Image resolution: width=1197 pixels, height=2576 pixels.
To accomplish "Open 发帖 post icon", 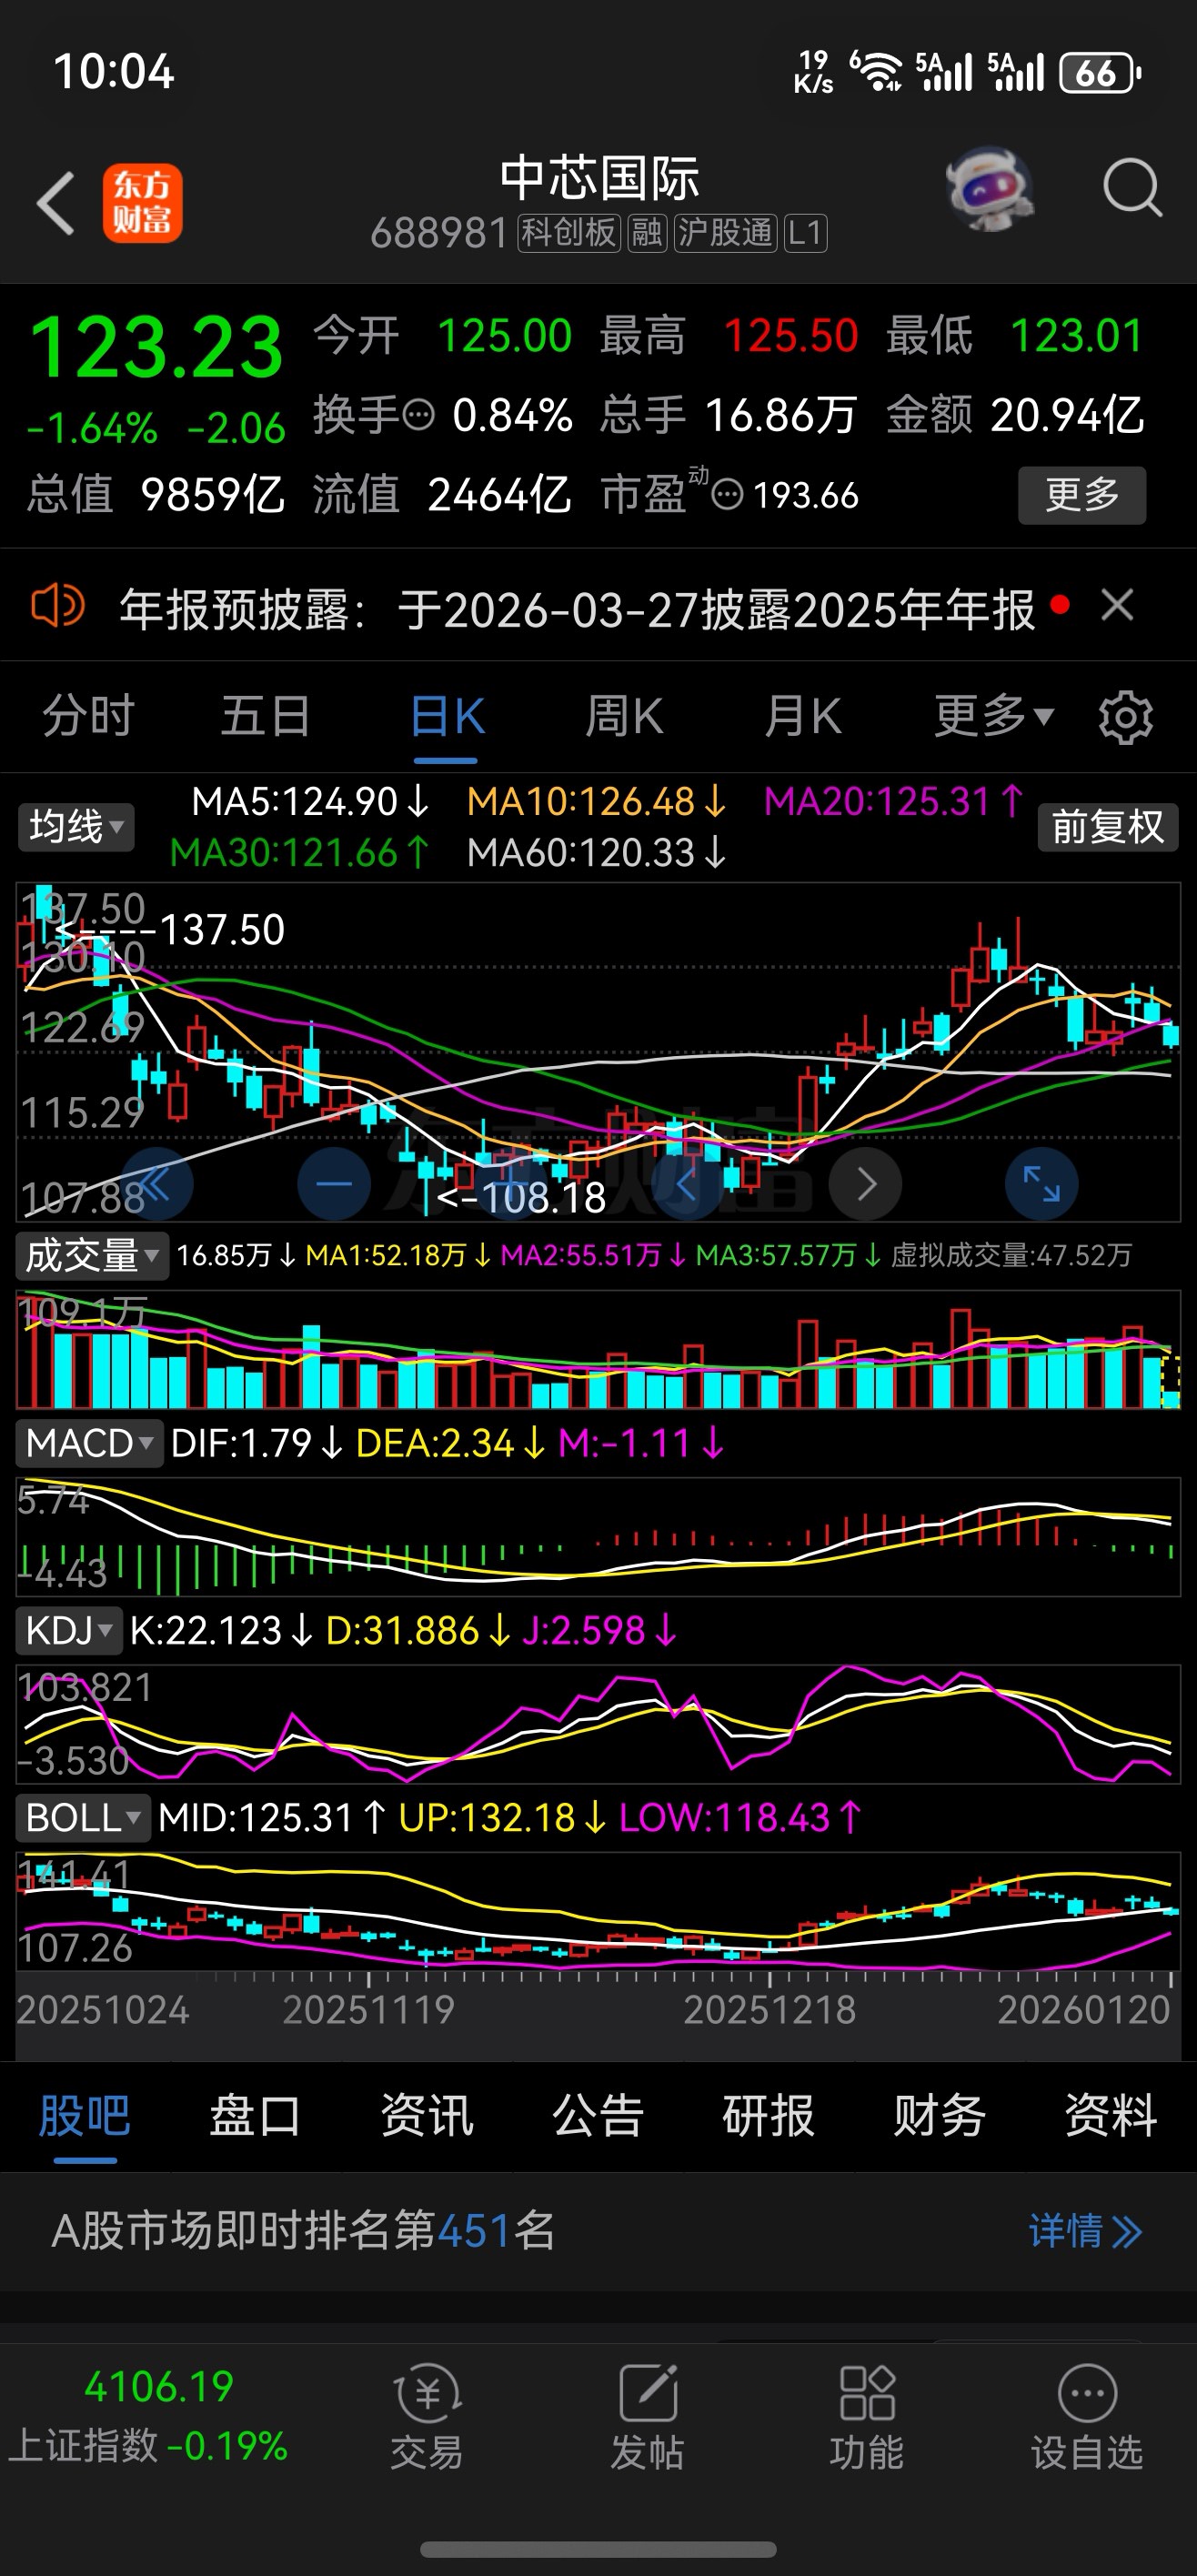I will click(x=648, y=2417).
